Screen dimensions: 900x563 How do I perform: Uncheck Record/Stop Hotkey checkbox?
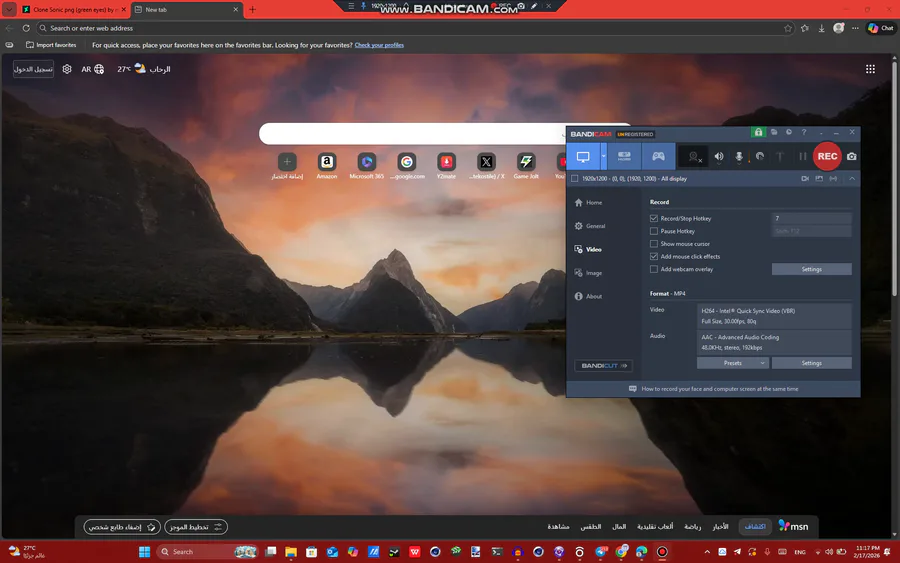click(654, 219)
